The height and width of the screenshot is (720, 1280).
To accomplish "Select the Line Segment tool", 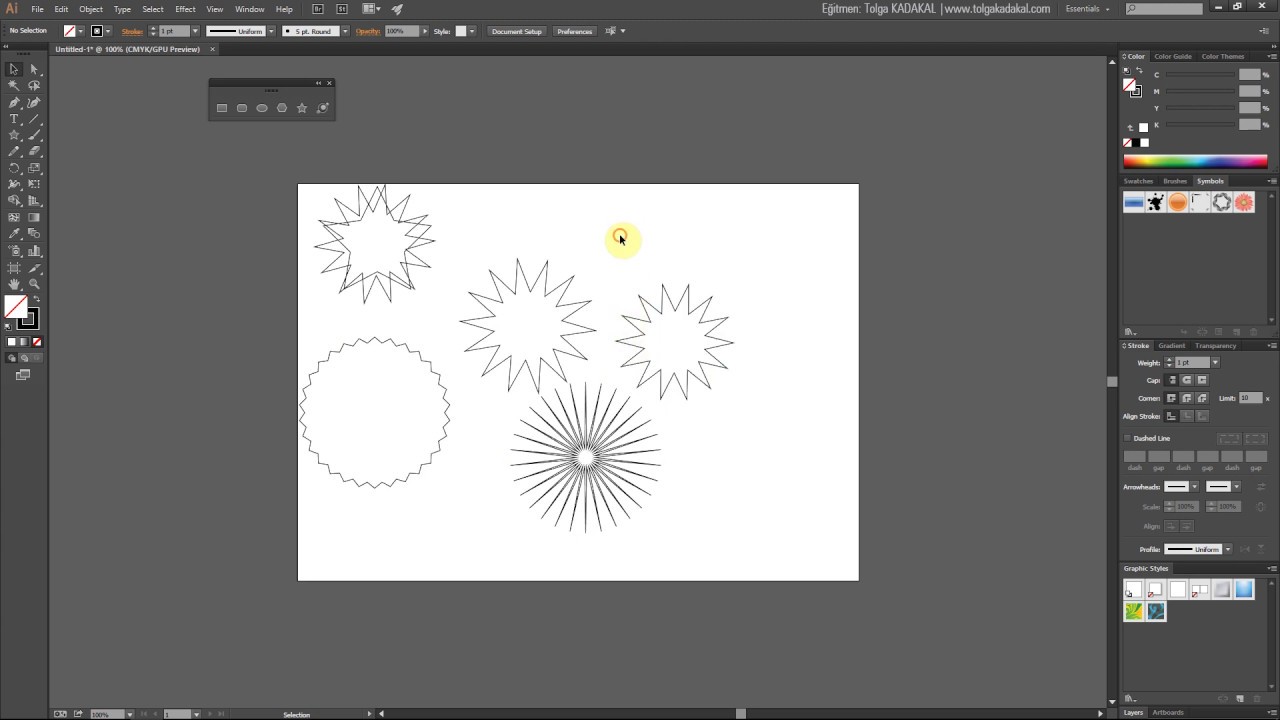I will [x=34, y=119].
